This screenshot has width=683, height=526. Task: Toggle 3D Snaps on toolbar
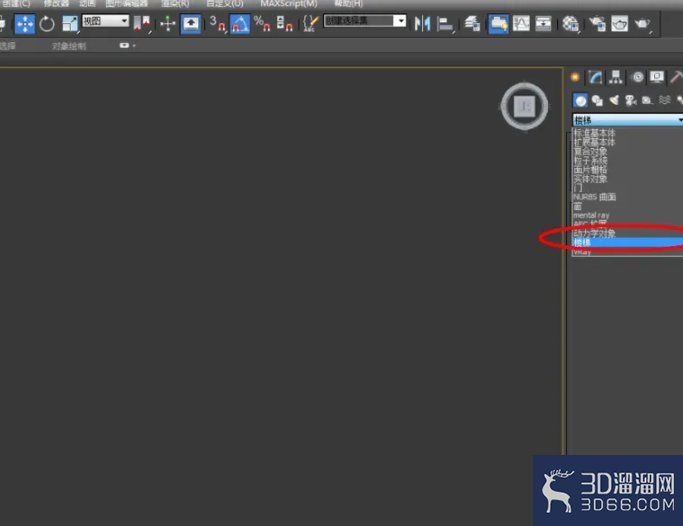(217, 23)
